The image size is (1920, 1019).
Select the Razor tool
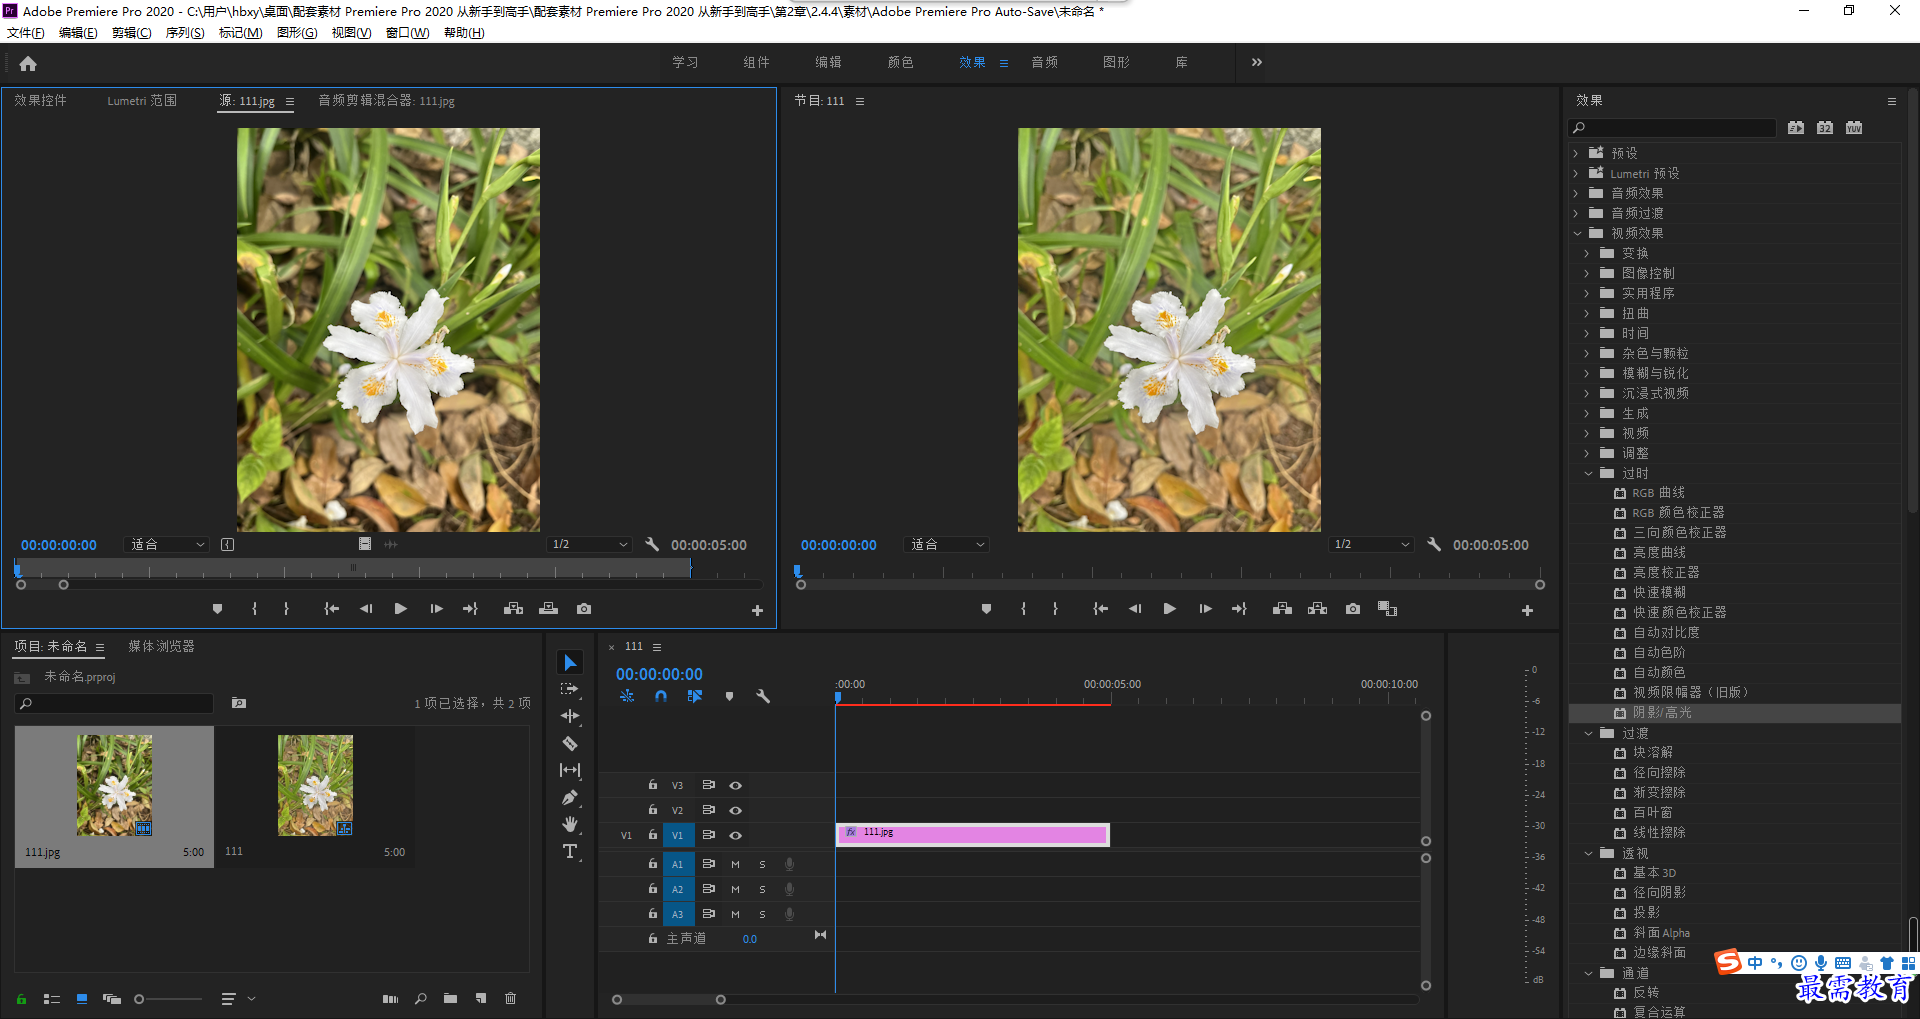(x=570, y=743)
